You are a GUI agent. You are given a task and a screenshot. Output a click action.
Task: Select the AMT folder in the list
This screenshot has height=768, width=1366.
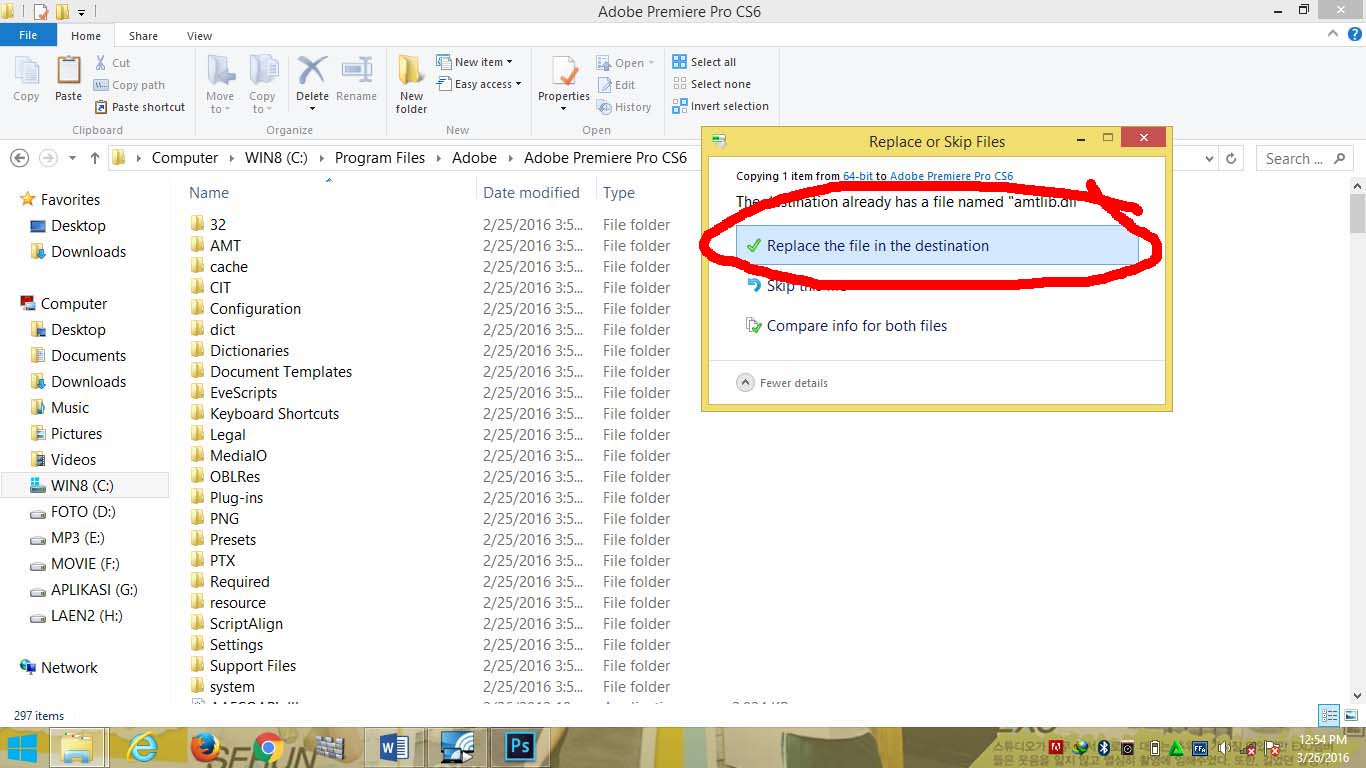tap(225, 245)
